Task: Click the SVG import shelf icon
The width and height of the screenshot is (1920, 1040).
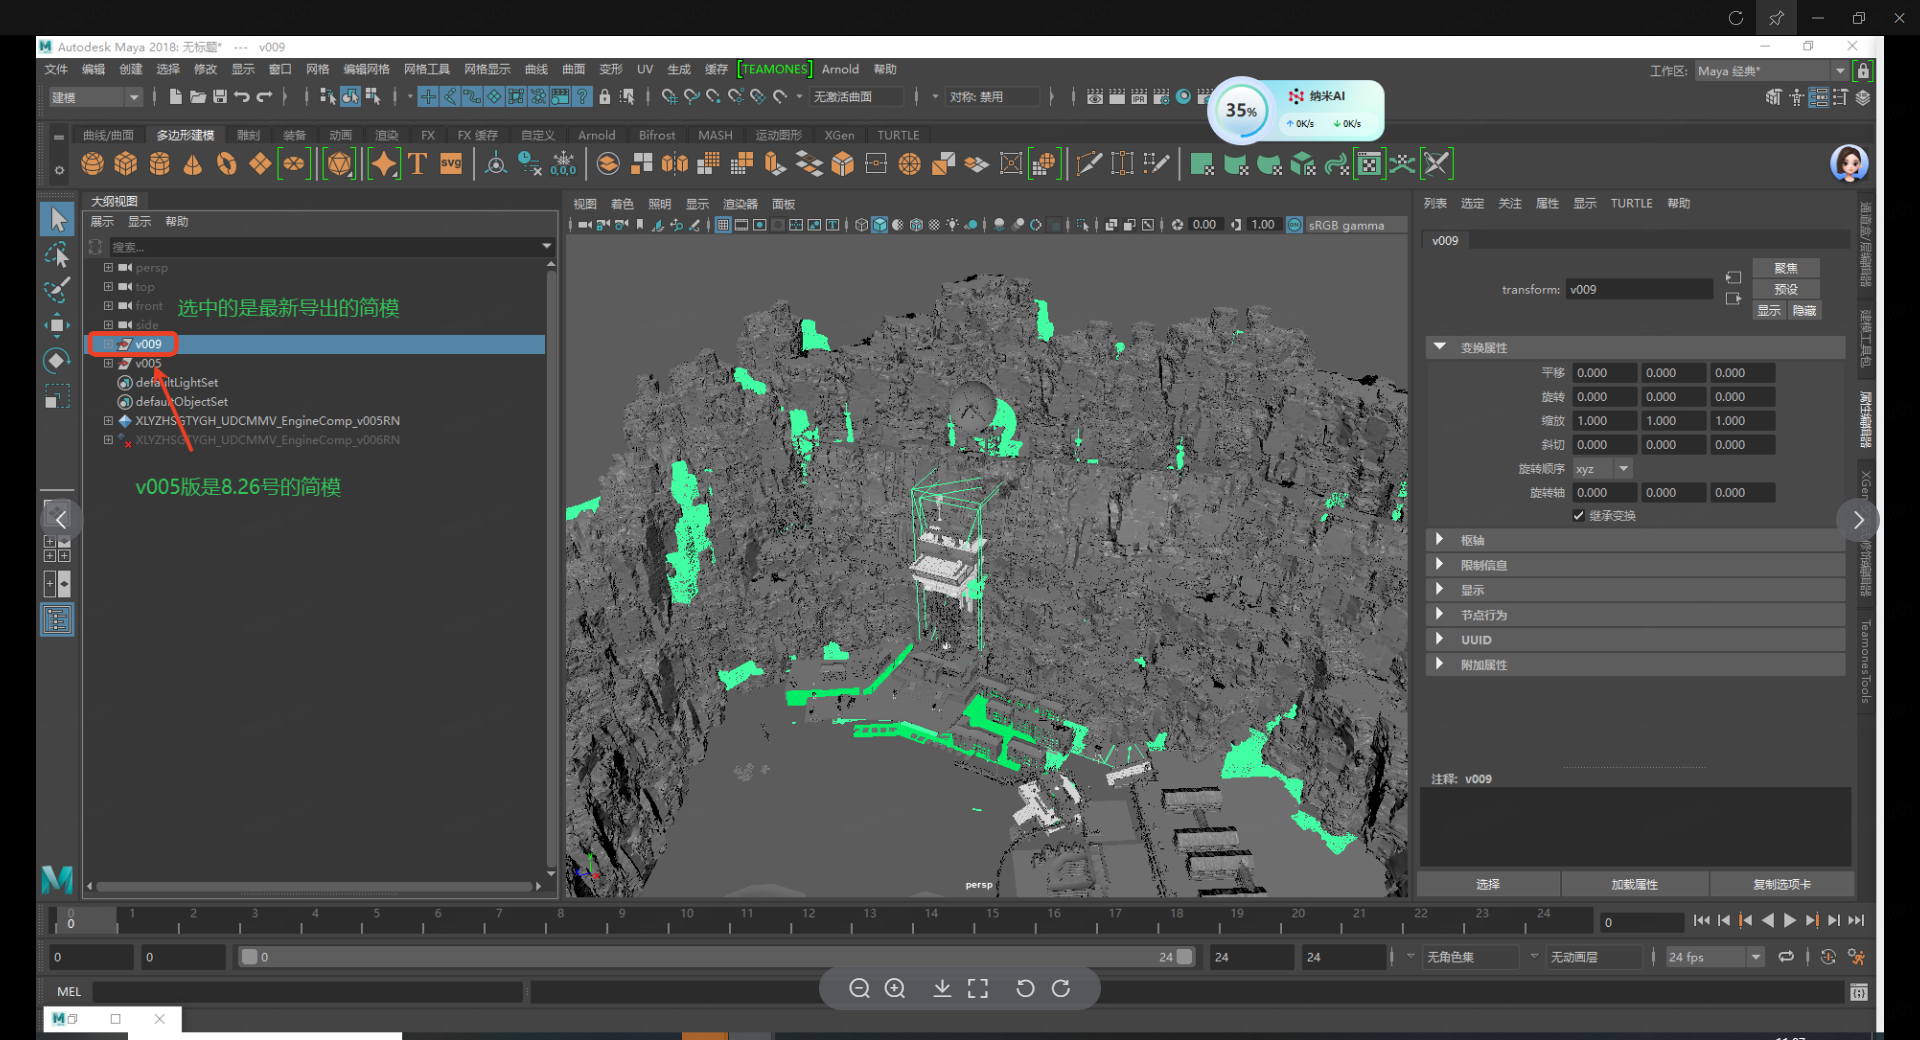Action: (x=451, y=164)
